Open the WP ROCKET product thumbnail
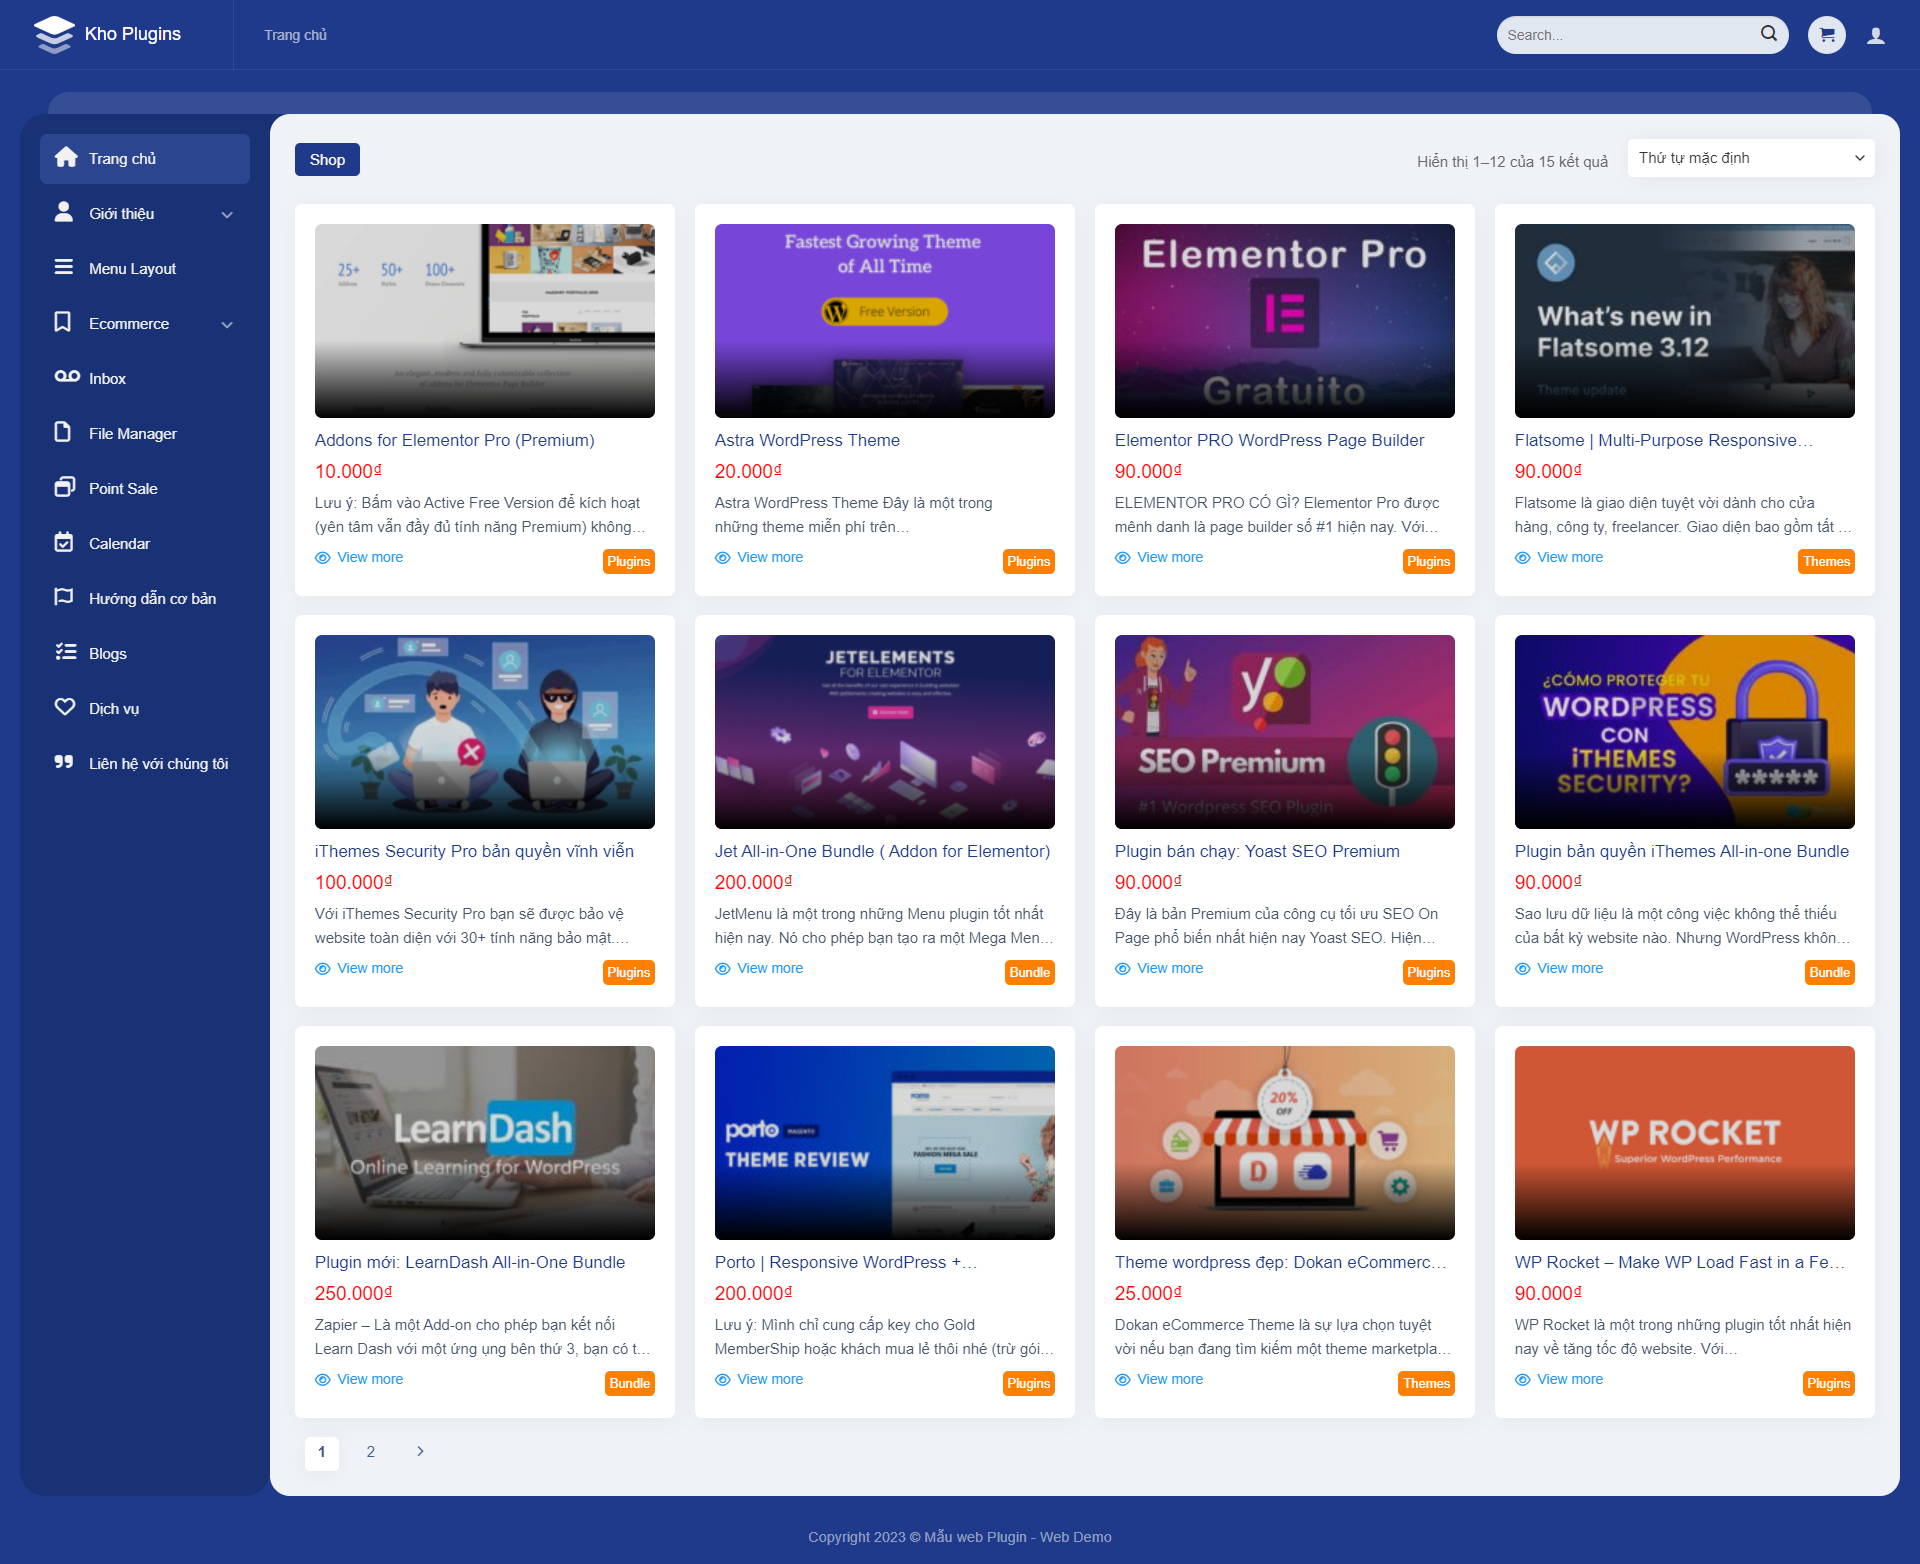The width and height of the screenshot is (1920, 1564). pyautogui.click(x=1684, y=1143)
